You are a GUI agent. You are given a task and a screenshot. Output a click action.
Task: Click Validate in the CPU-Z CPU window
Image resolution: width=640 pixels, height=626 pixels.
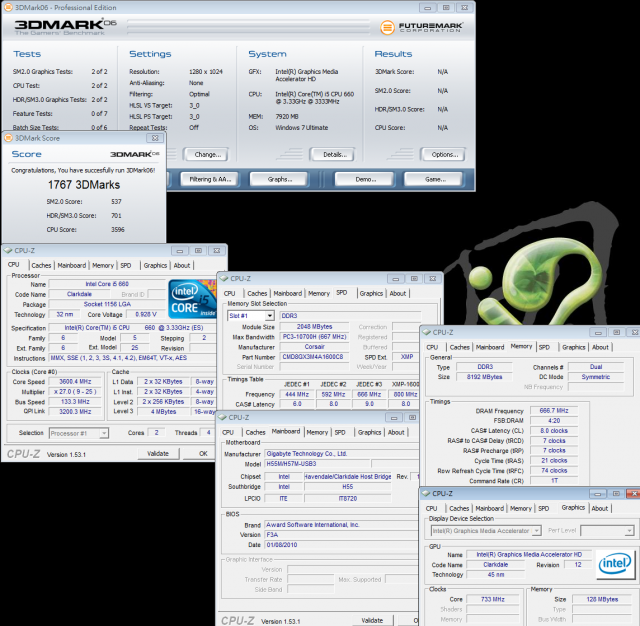[x=158, y=453]
